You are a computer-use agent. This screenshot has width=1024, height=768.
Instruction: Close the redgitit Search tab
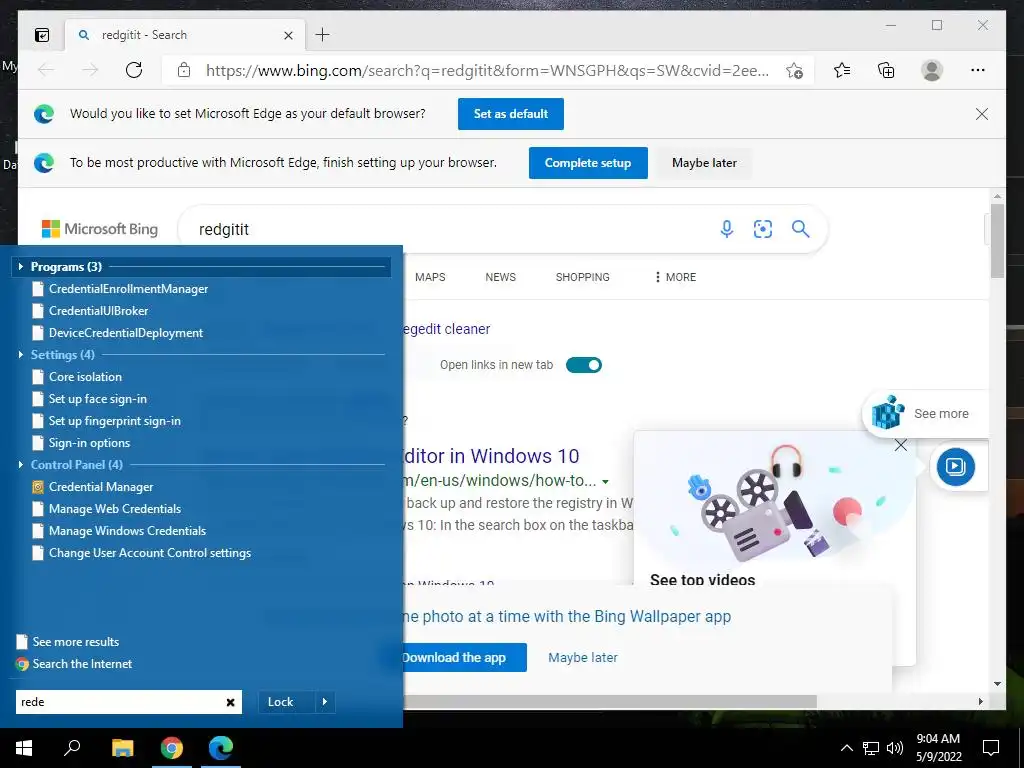coord(288,35)
